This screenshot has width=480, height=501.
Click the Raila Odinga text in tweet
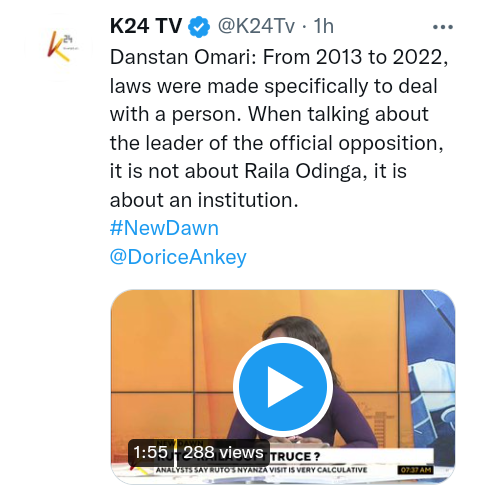(303, 171)
